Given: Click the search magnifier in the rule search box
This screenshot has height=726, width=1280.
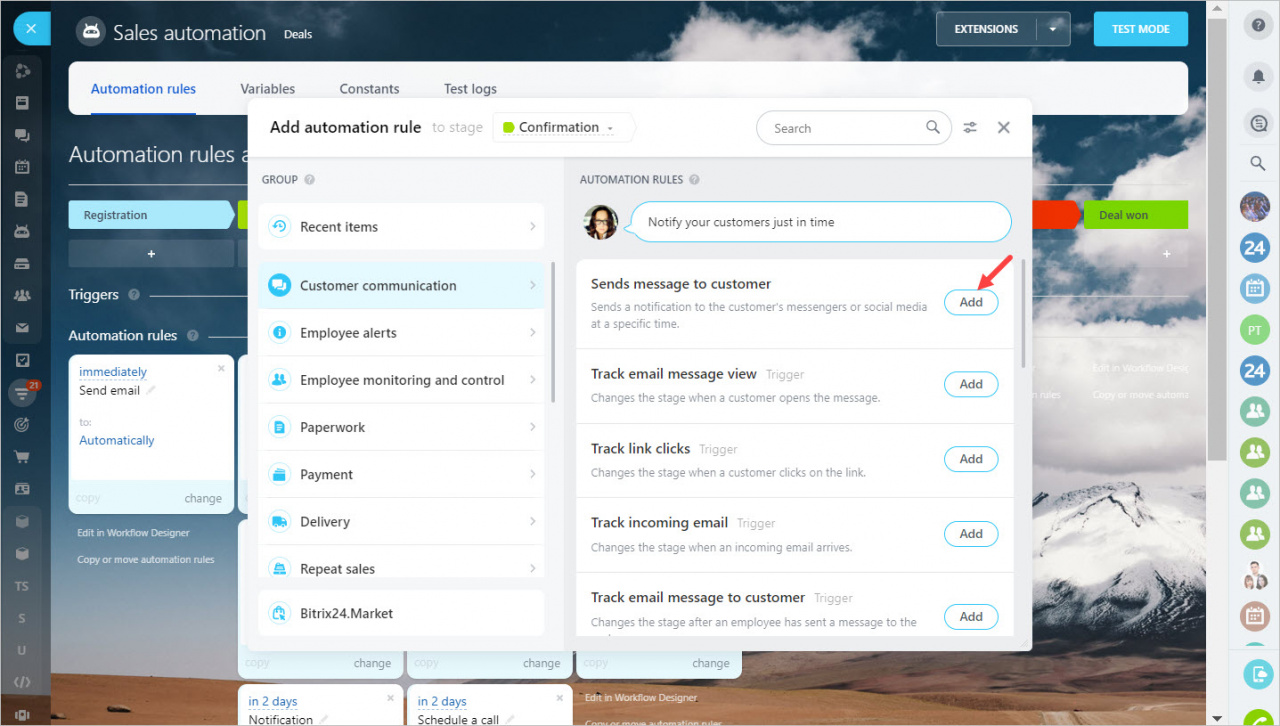Looking at the screenshot, I should (932, 127).
